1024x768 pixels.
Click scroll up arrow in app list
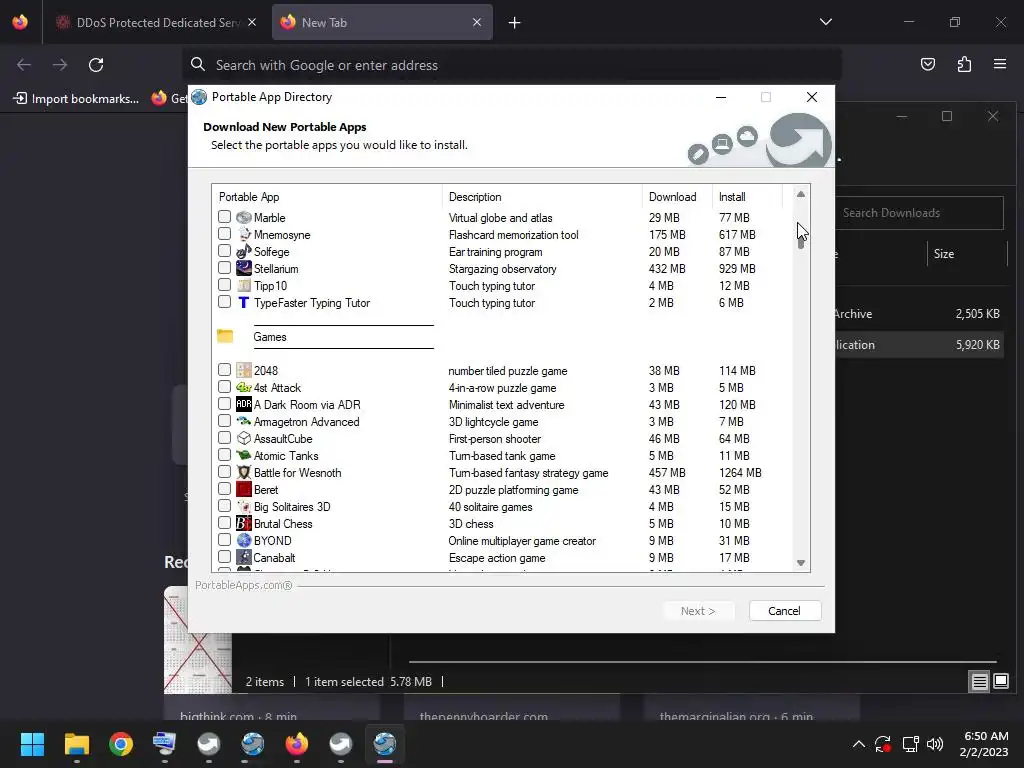[801, 195]
